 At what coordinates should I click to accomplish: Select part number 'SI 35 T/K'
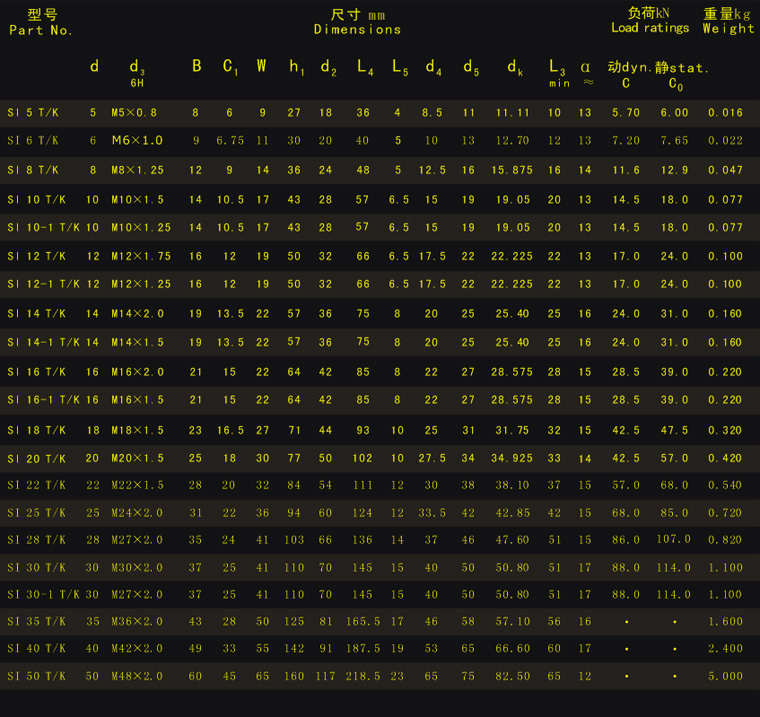pos(36,621)
